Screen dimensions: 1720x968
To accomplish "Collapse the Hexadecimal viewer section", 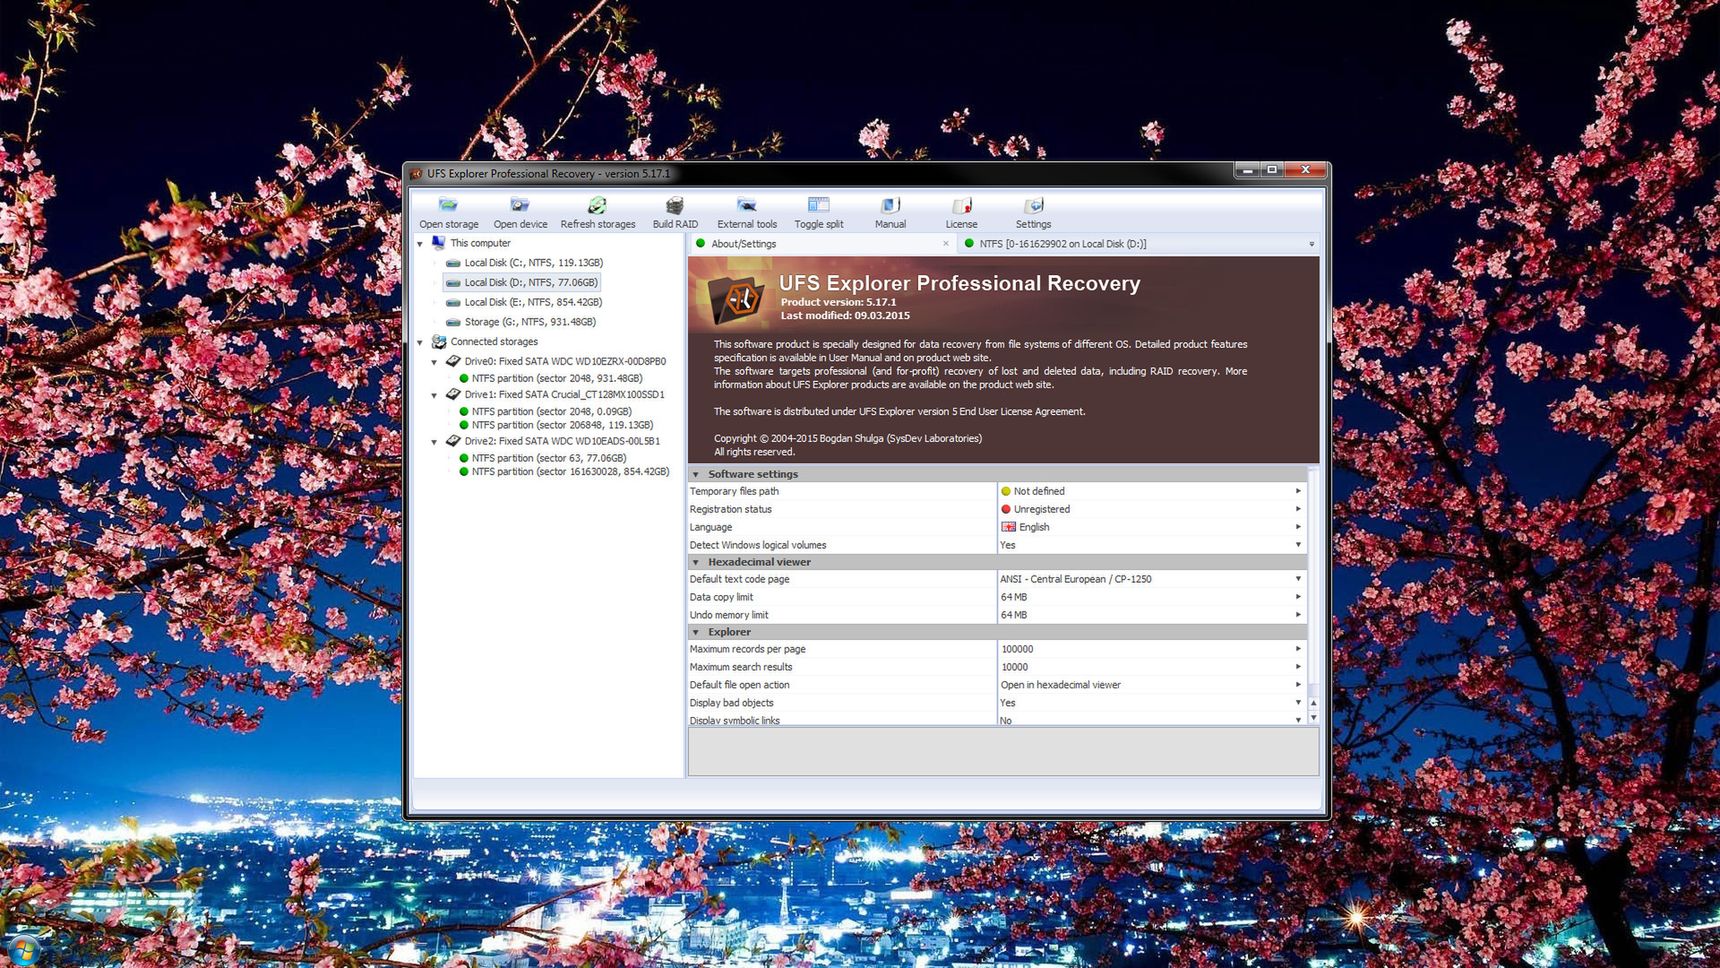I will tap(696, 563).
